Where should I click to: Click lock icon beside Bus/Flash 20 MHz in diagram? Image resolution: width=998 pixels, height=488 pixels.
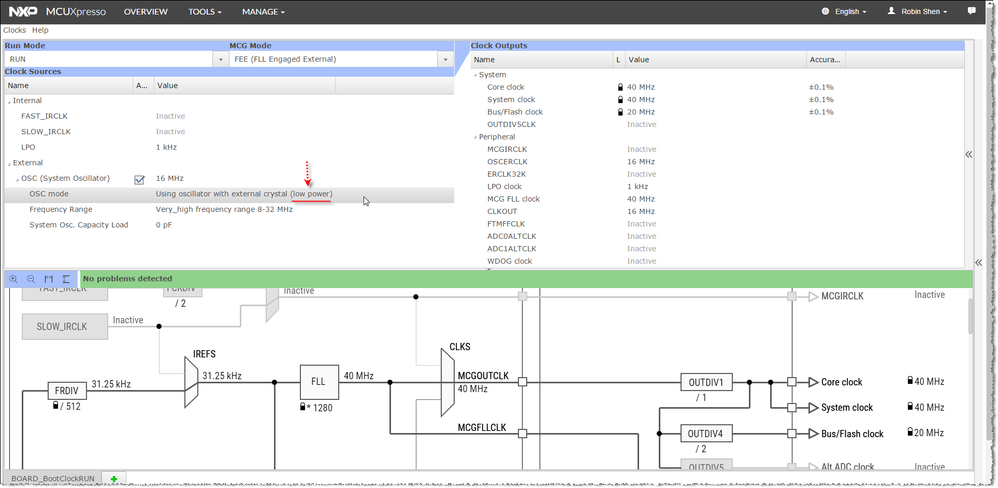(910, 432)
